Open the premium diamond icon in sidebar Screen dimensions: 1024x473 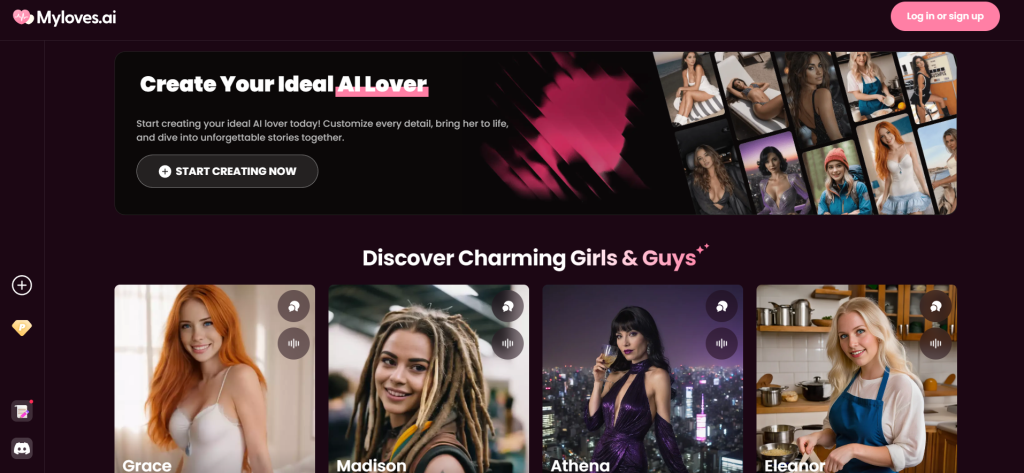pyautogui.click(x=22, y=328)
